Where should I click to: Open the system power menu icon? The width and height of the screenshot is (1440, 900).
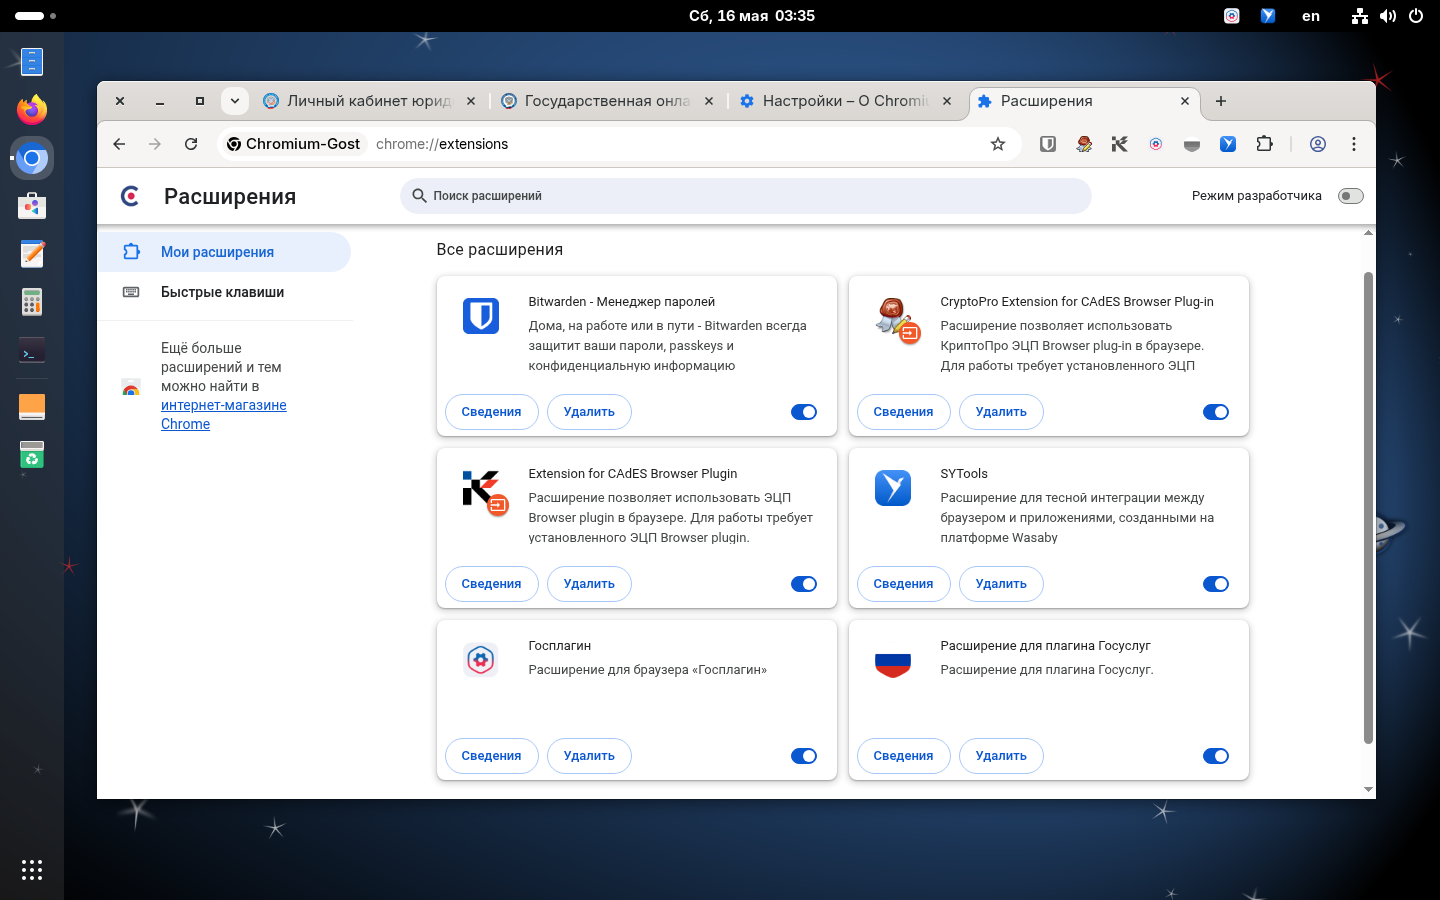[x=1416, y=16]
